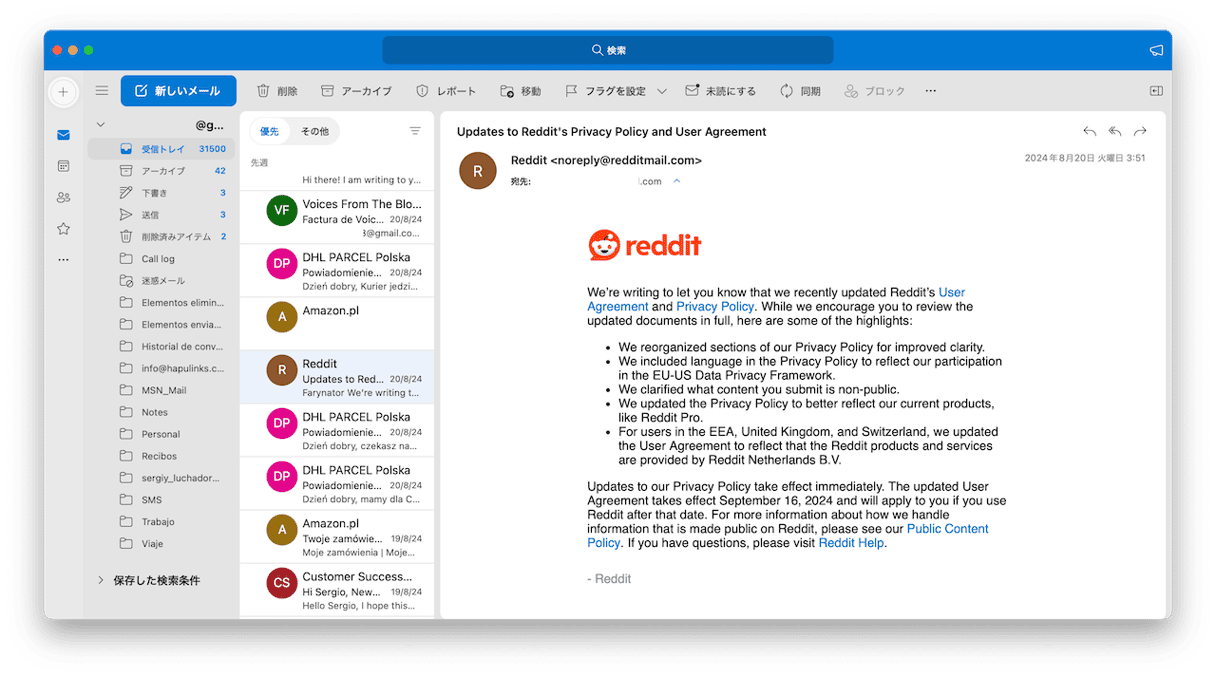The image size is (1216, 677).
Task: Open the Favorites star view
Action: [x=64, y=229]
